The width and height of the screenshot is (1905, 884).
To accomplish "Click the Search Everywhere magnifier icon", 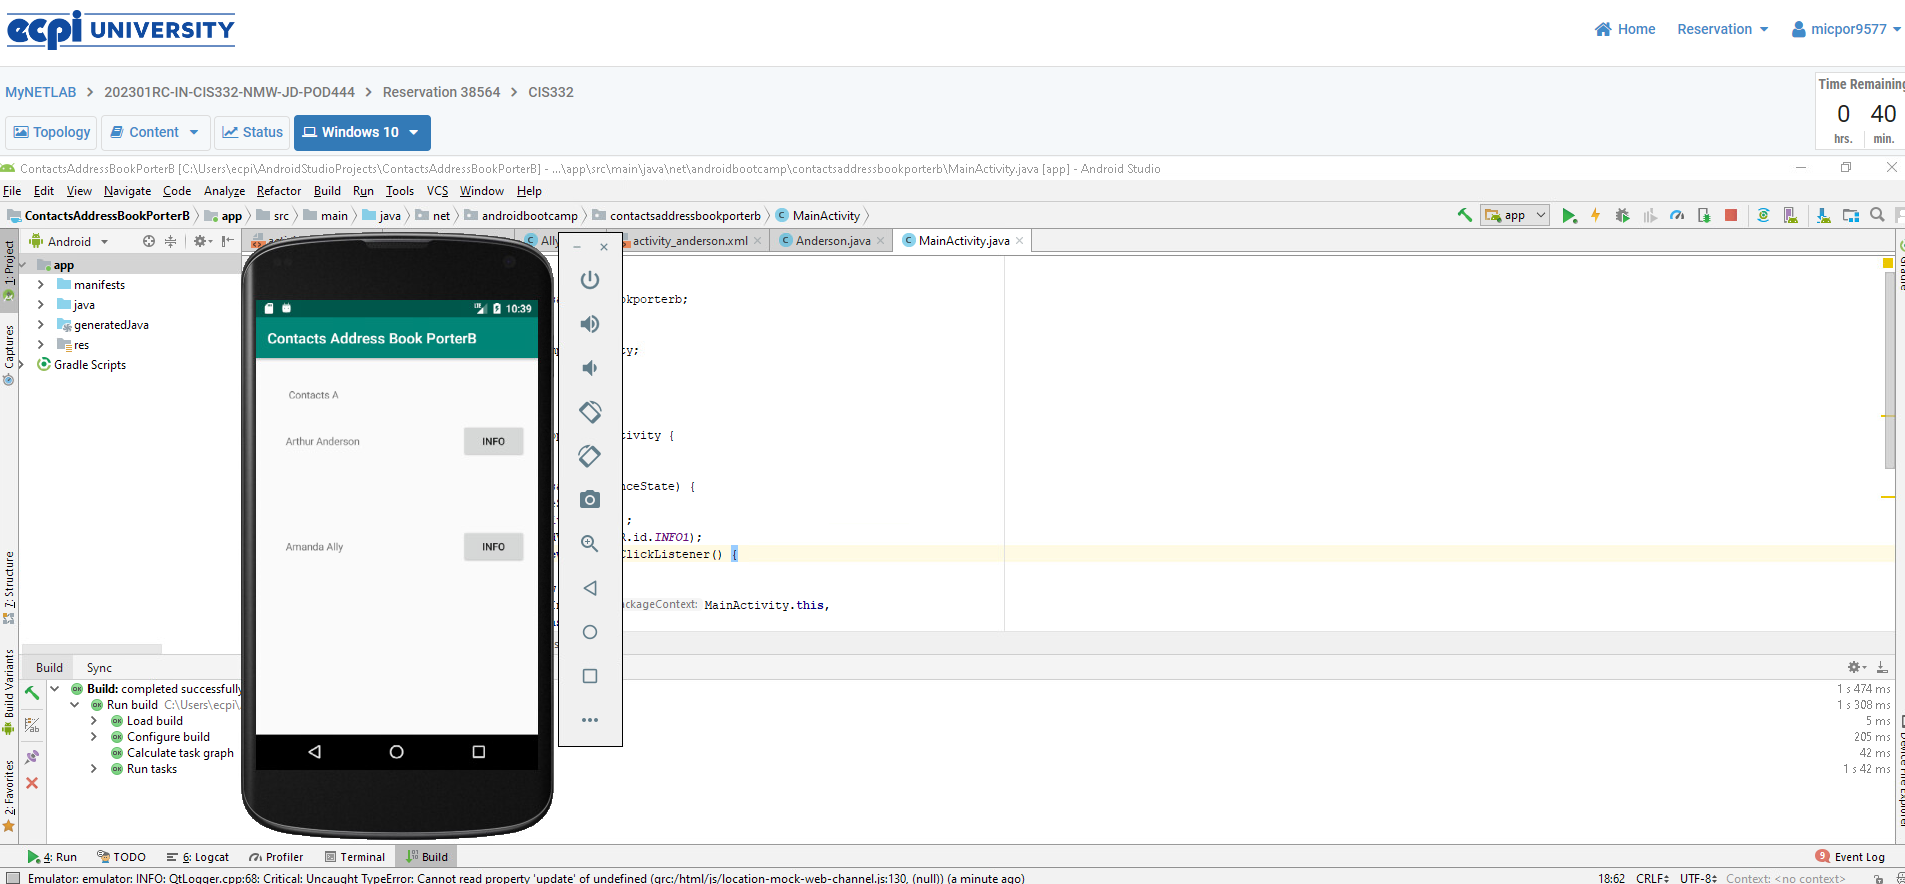I will 1878,215.
